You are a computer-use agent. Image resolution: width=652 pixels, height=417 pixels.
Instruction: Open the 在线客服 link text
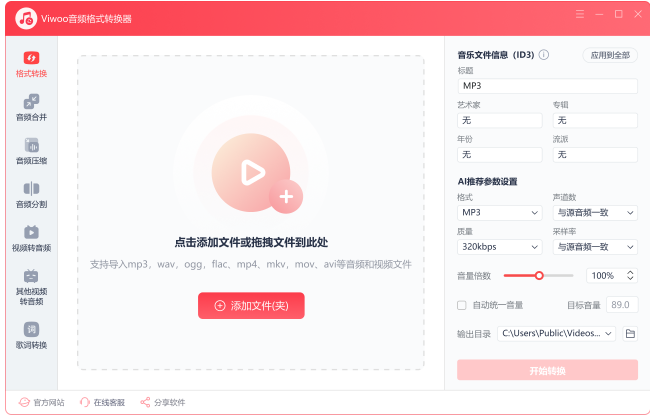(x=109, y=402)
